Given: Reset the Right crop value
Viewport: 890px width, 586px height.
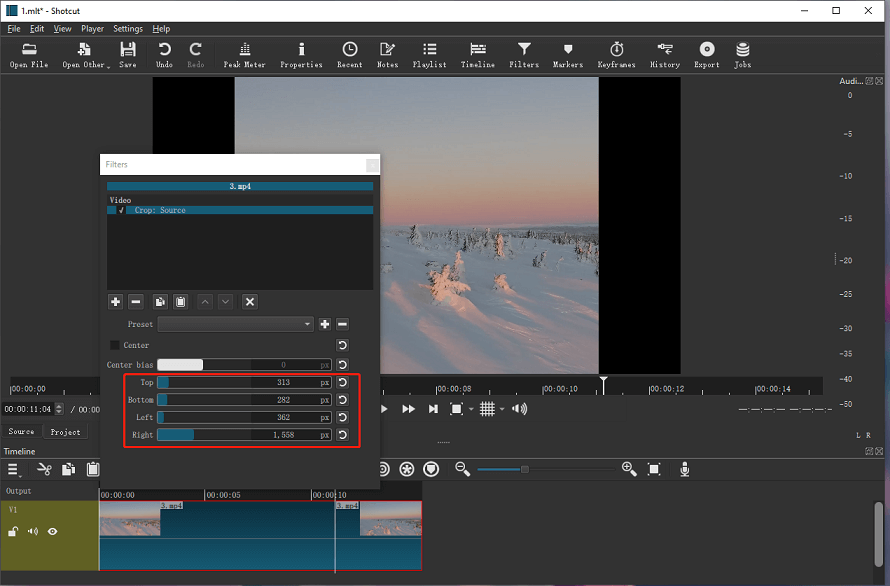Looking at the screenshot, I should (x=342, y=435).
